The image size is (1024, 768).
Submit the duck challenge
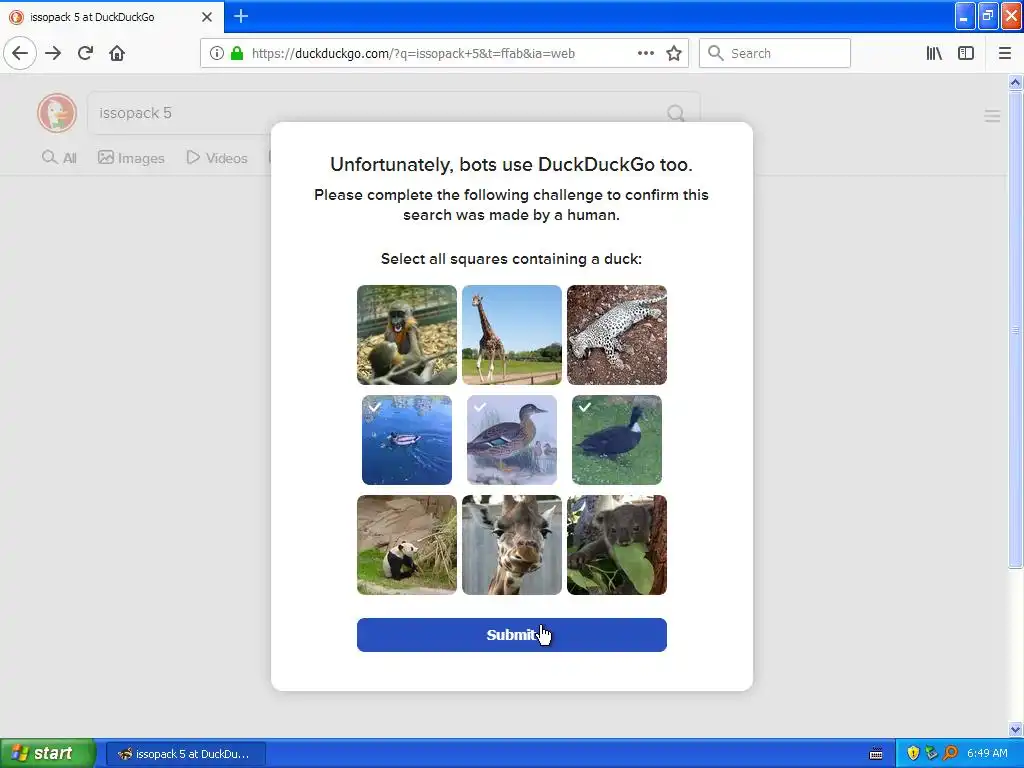(x=511, y=635)
